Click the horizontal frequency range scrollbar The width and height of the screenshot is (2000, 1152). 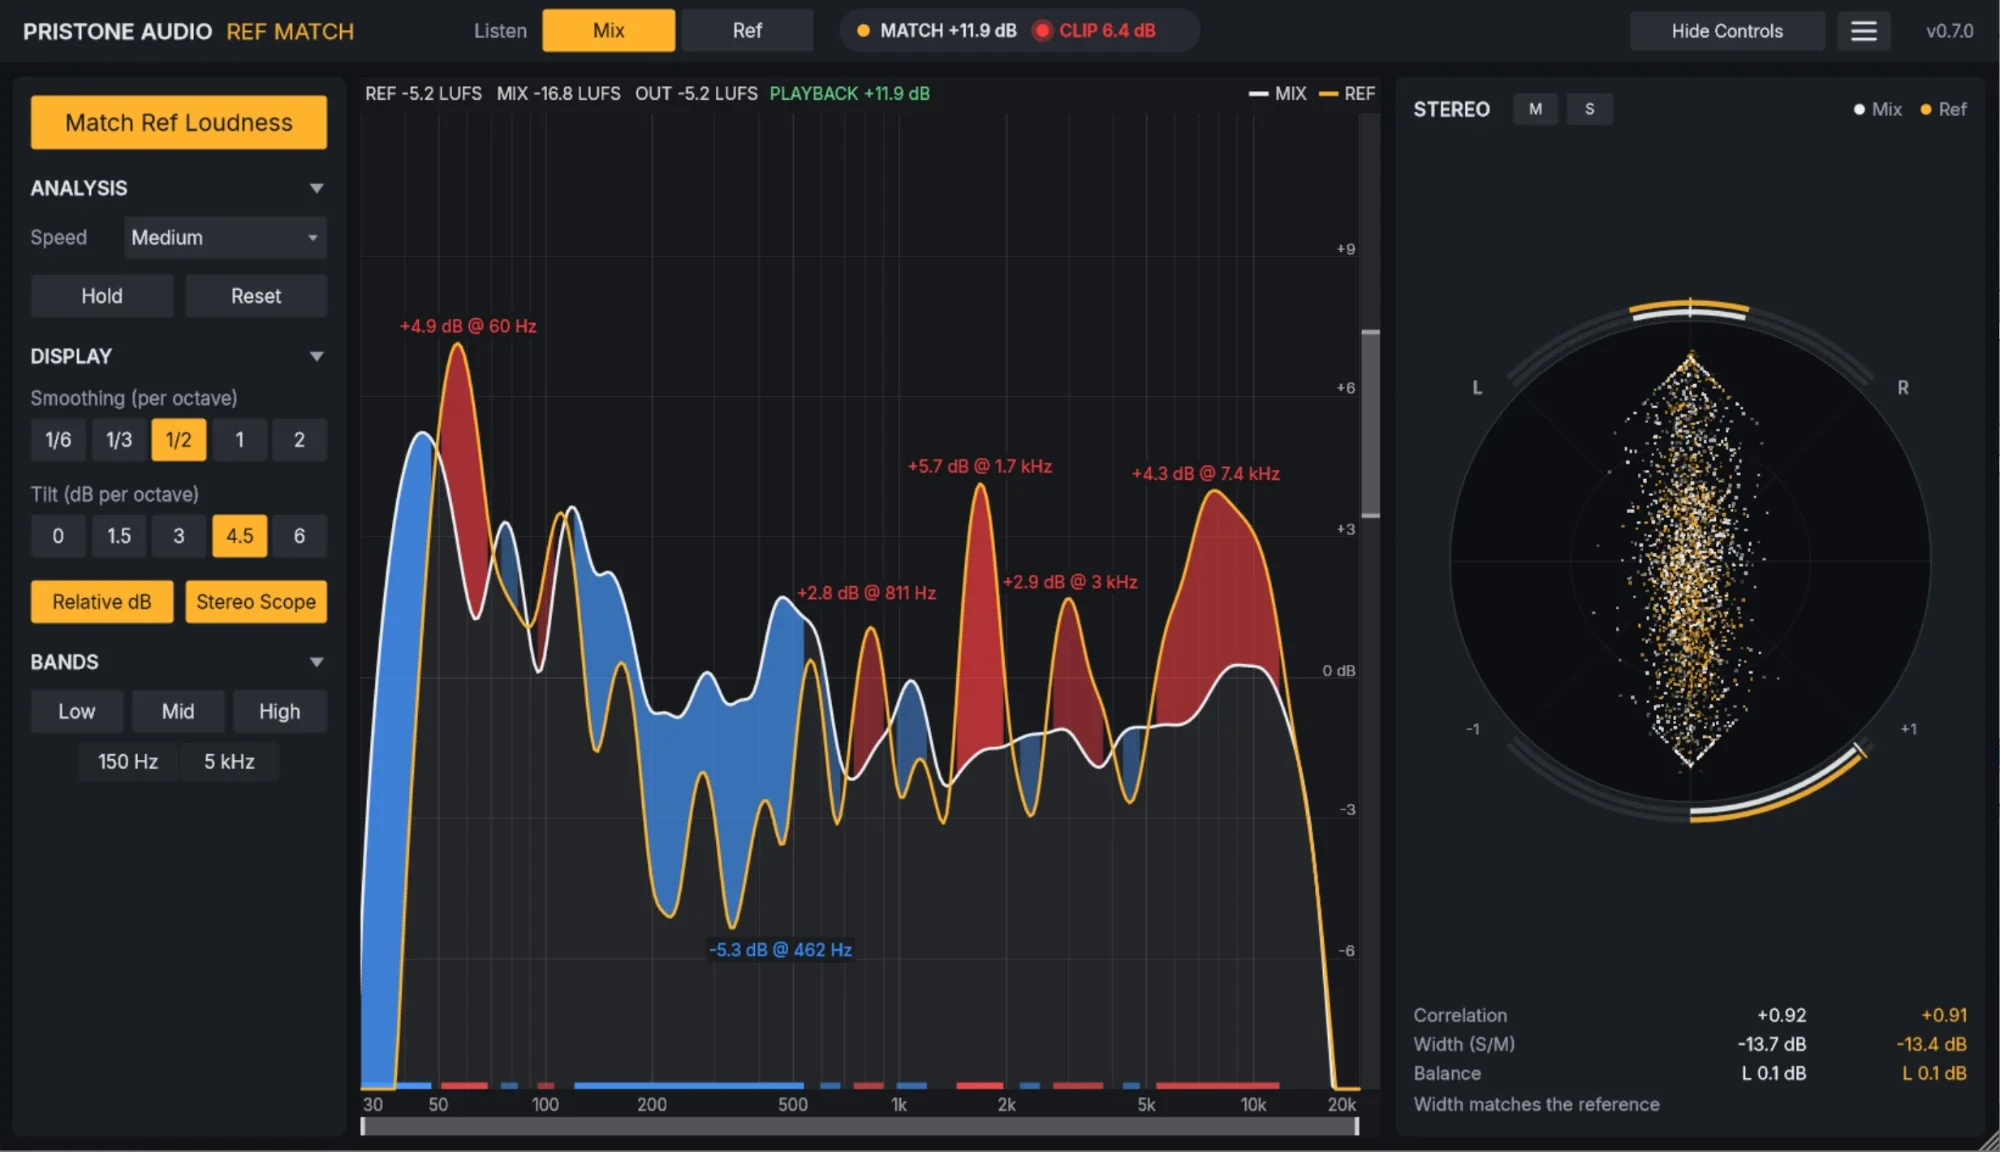[x=859, y=1126]
